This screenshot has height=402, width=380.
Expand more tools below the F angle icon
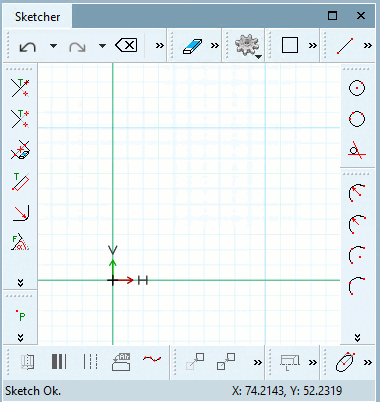click(20, 283)
